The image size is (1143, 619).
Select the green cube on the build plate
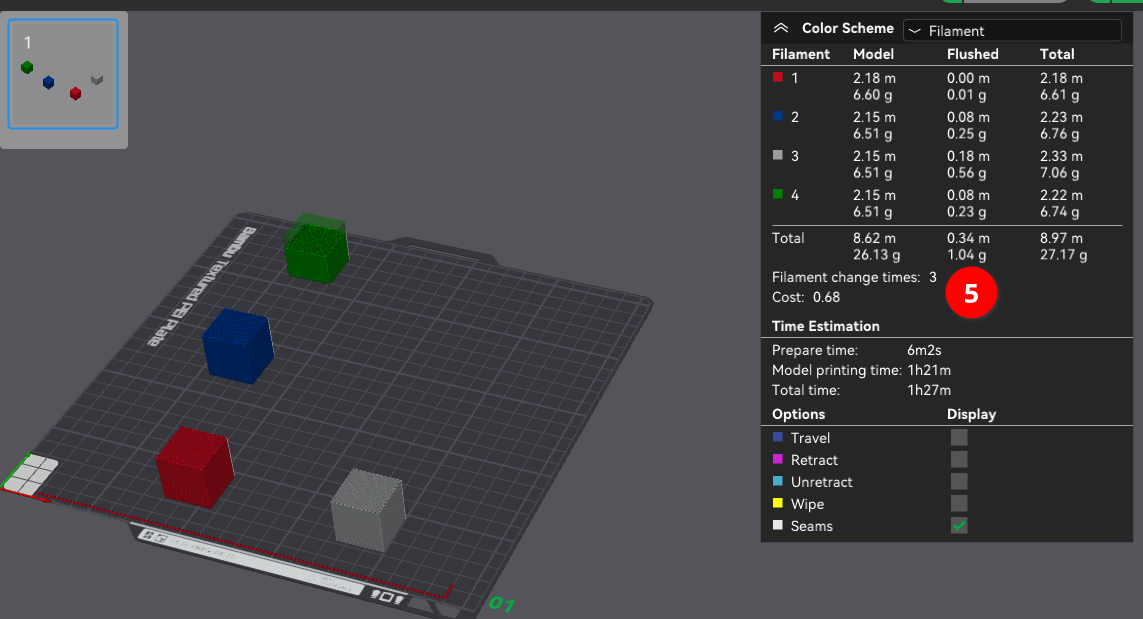[316, 248]
